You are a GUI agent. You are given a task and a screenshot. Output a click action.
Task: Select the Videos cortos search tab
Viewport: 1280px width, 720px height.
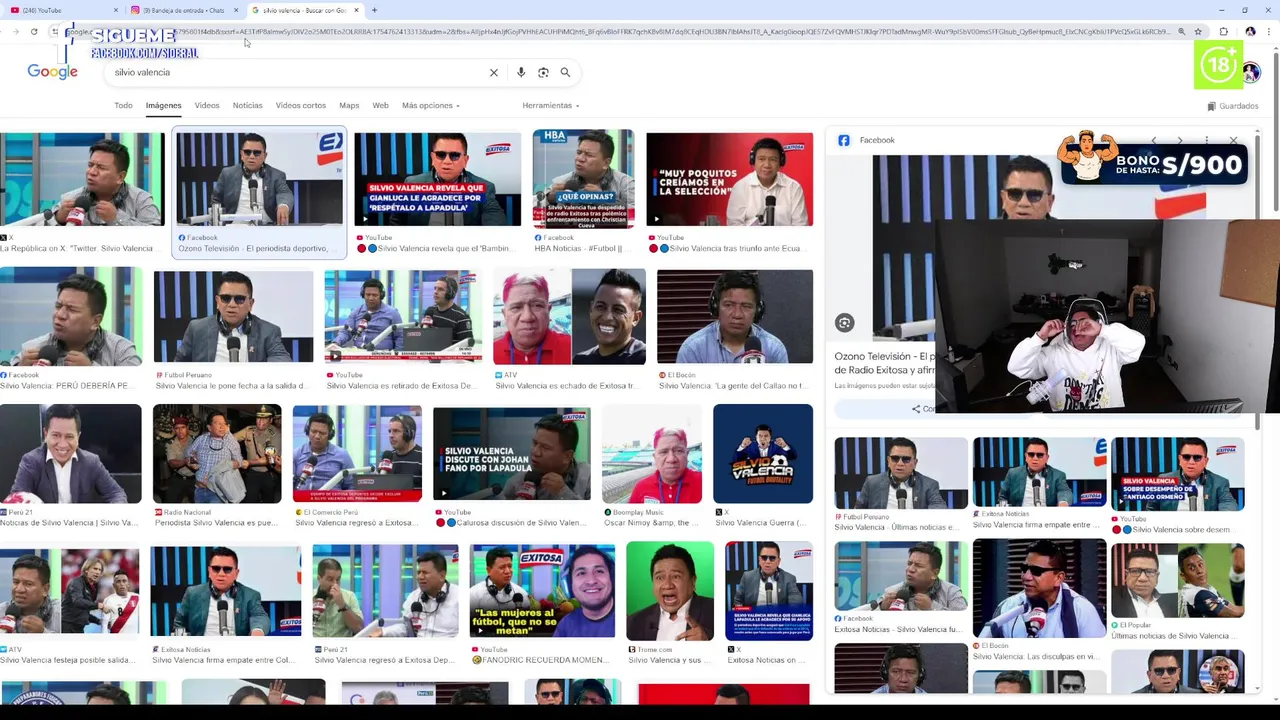point(301,105)
